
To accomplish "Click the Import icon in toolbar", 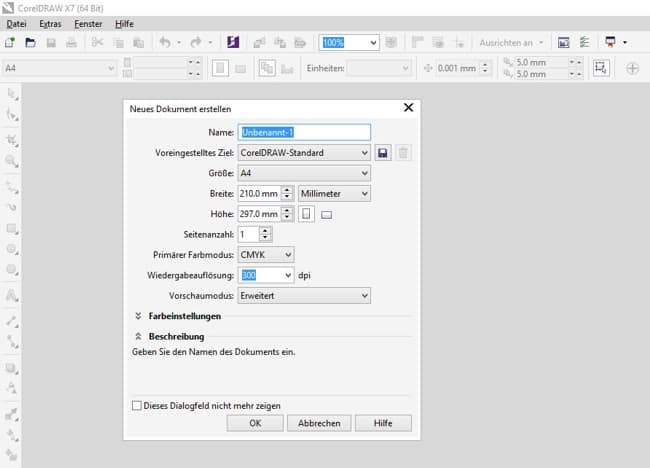I will [260, 42].
